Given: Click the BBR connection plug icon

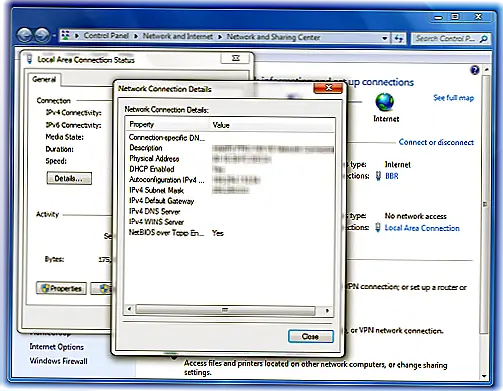Looking at the screenshot, I should pyautogui.click(x=378, y=176).
